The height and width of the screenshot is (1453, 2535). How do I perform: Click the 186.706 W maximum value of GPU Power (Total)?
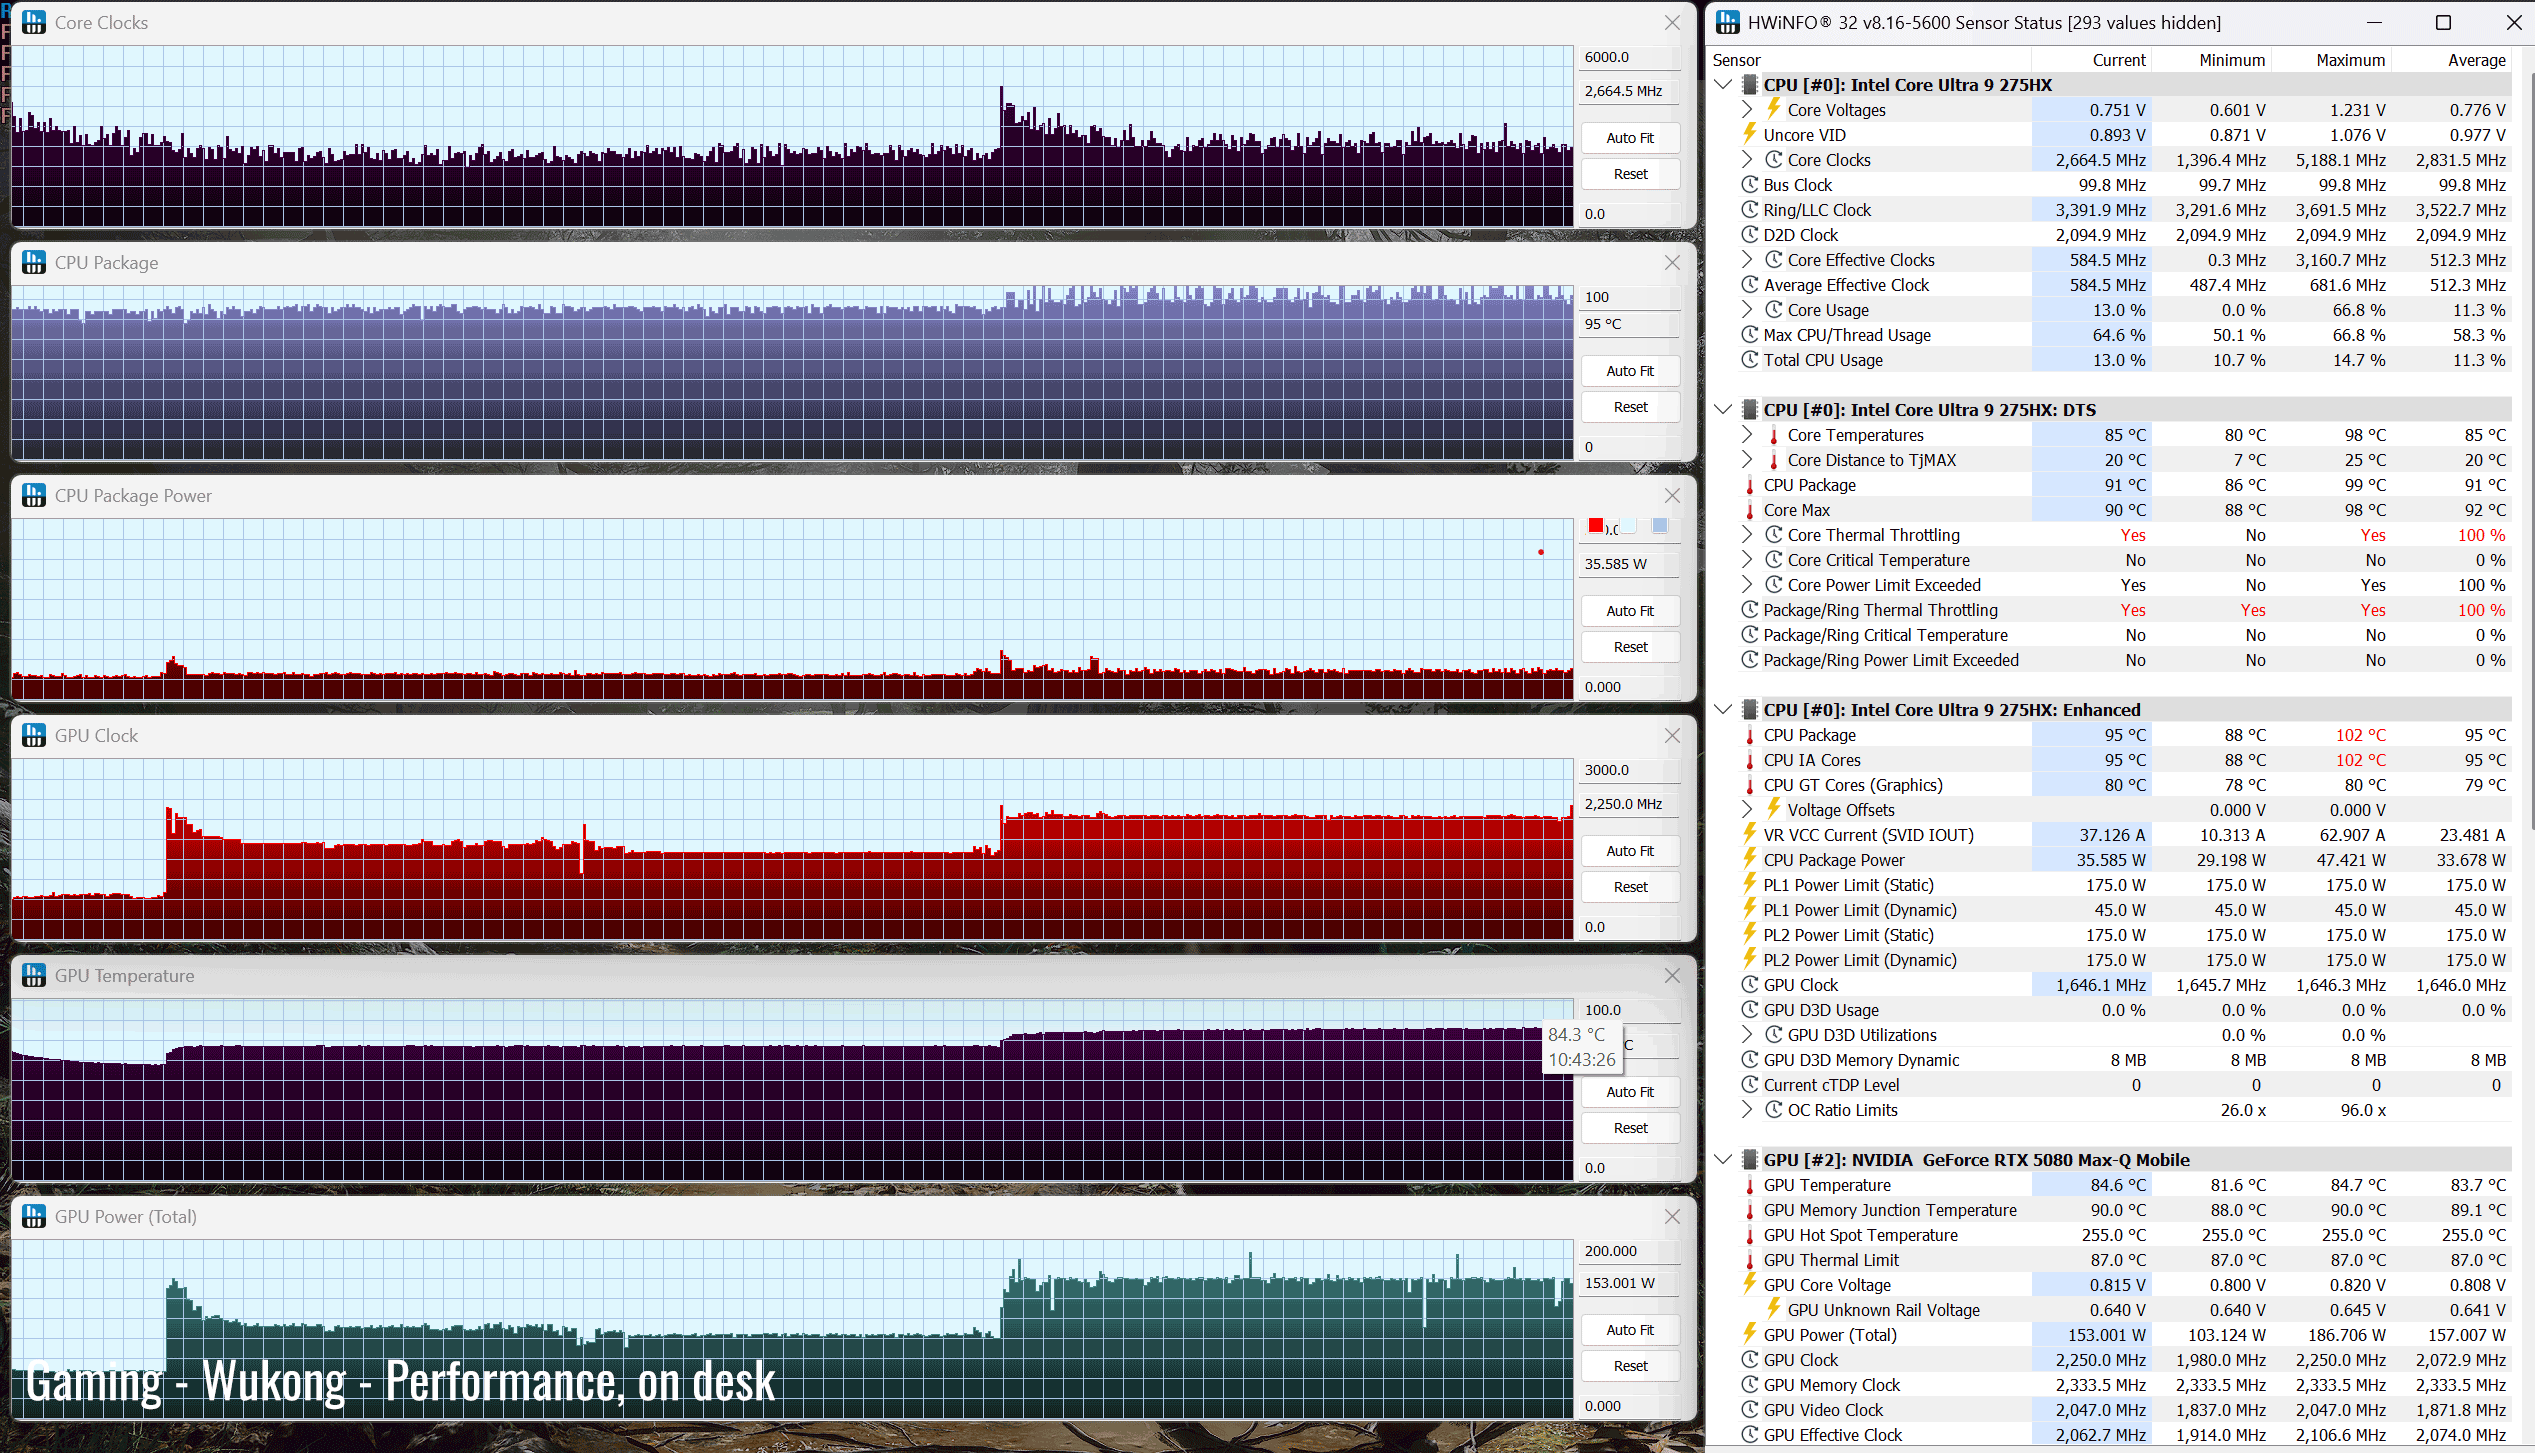point(2345,1335)
